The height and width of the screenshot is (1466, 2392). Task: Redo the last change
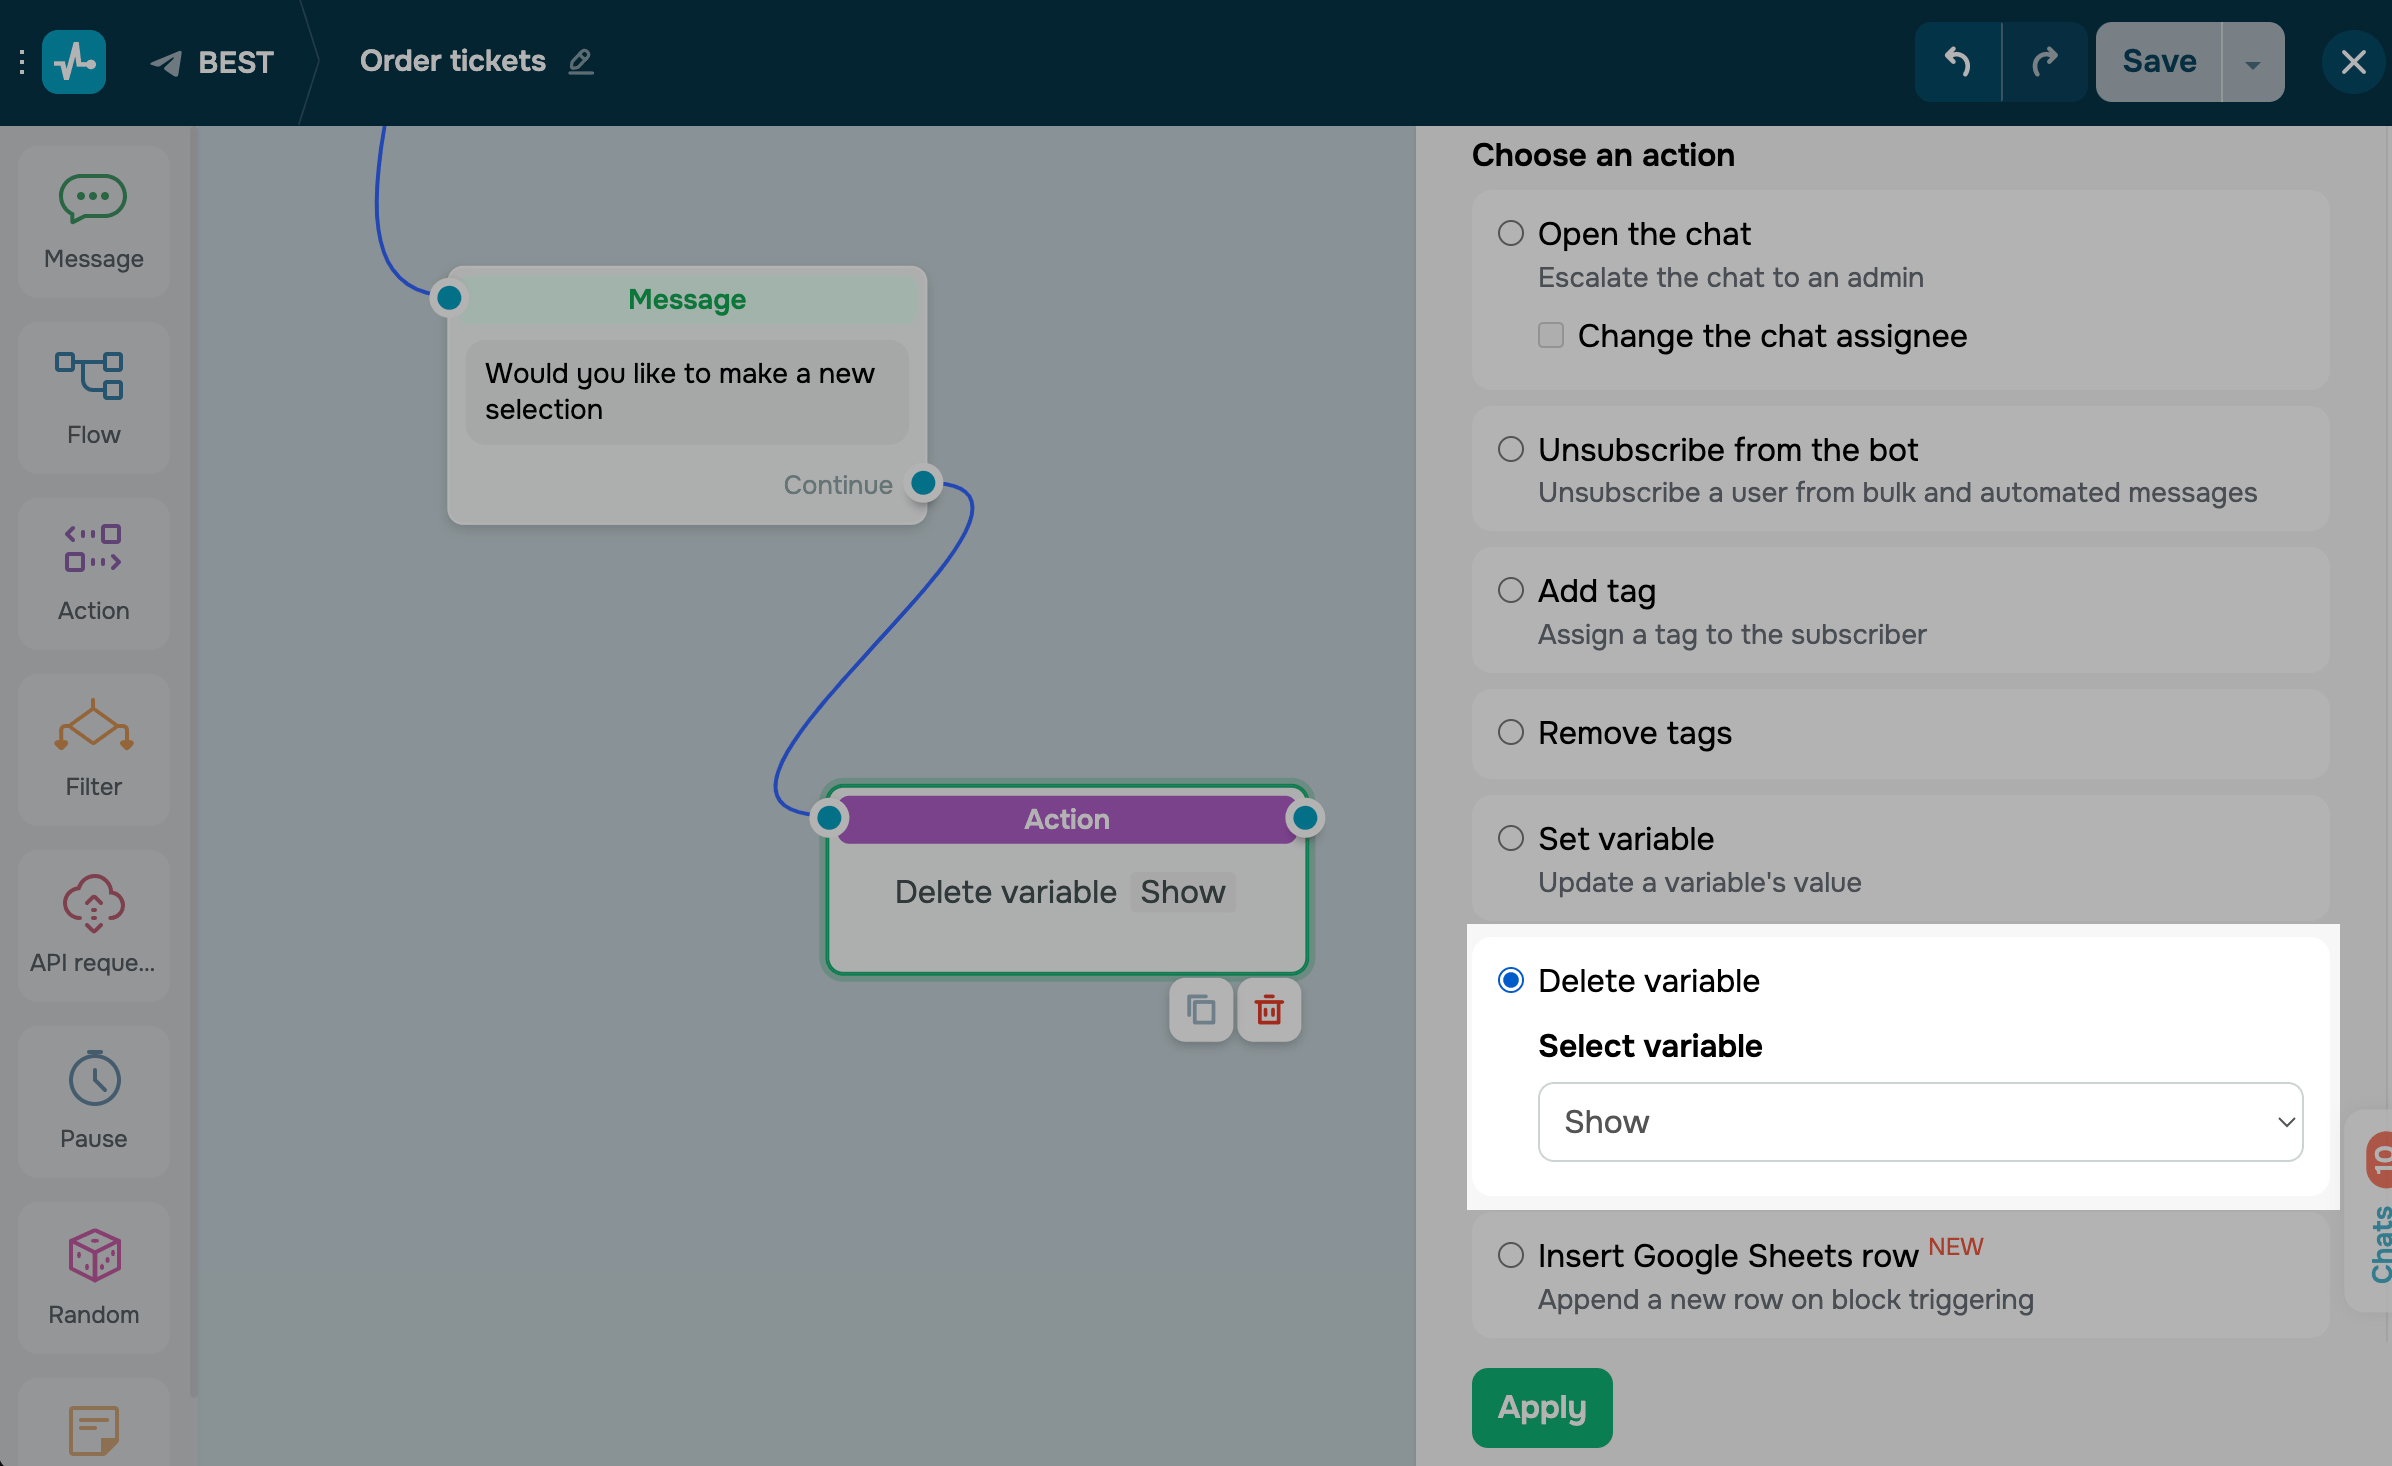coord(2045,62)
